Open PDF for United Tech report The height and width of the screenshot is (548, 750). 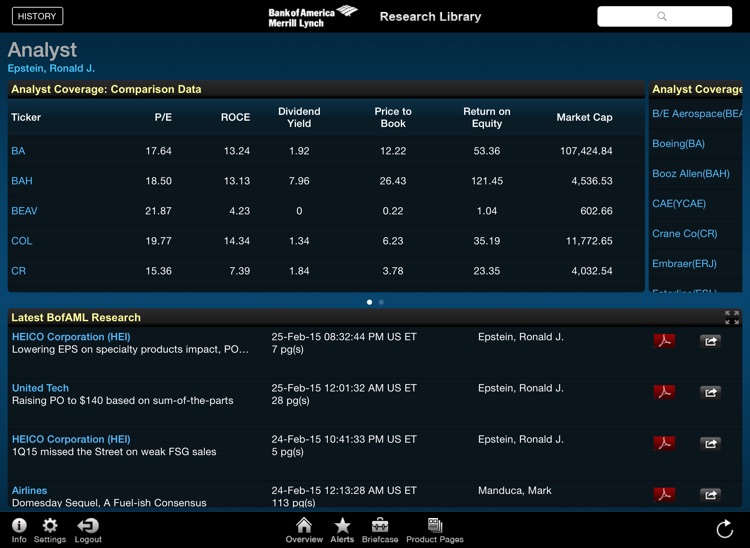(664, 392)
